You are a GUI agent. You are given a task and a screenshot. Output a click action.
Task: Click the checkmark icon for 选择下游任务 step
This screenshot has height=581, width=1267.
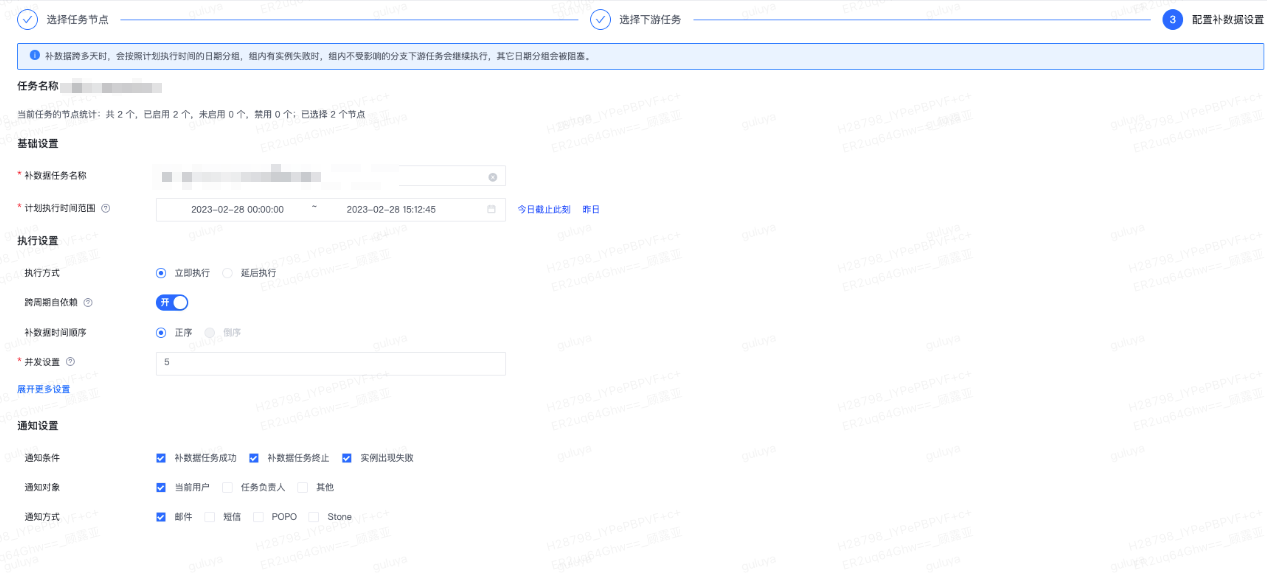point(600,19)
